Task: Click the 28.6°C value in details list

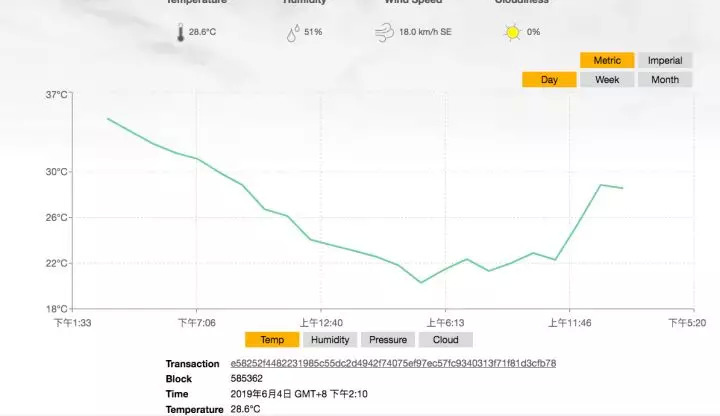Action: point(245,409)
